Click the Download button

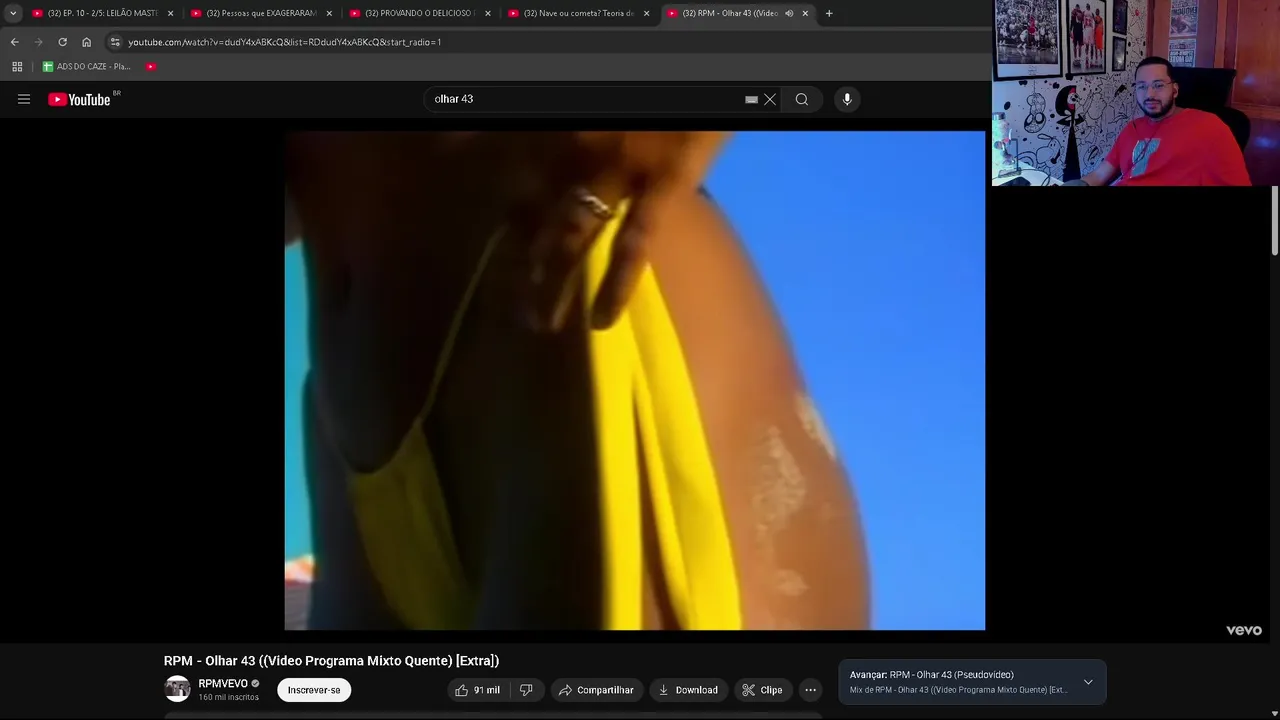tap(688, 690)
